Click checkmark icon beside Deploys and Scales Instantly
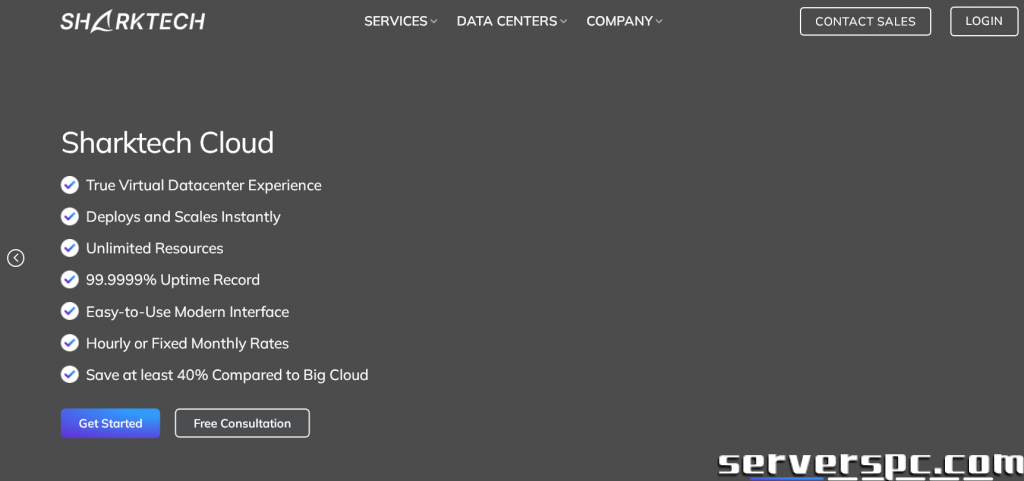The width and height of the screenshot is (1024, 481). [70, 217]
